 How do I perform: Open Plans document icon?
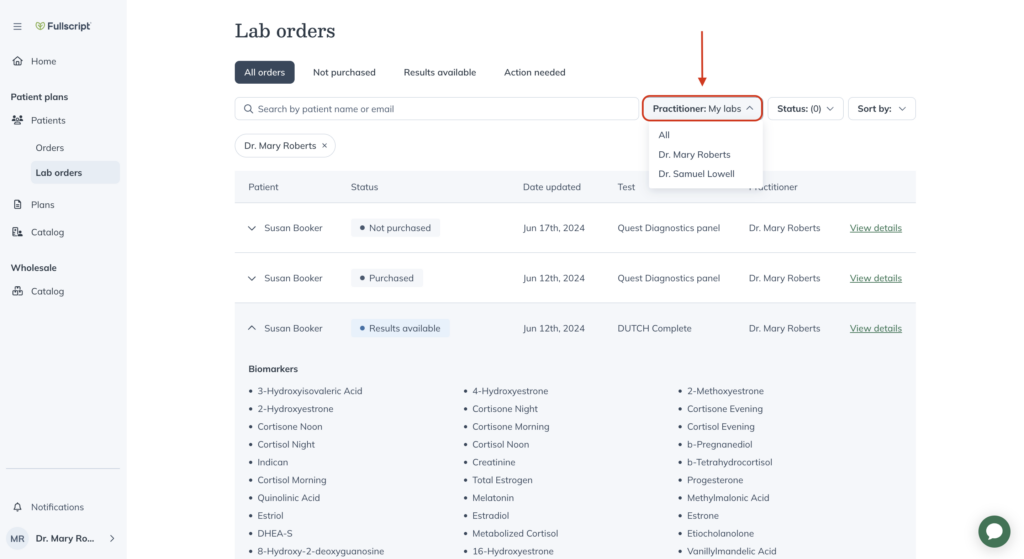pyautogui.click(x=18, y=204)
